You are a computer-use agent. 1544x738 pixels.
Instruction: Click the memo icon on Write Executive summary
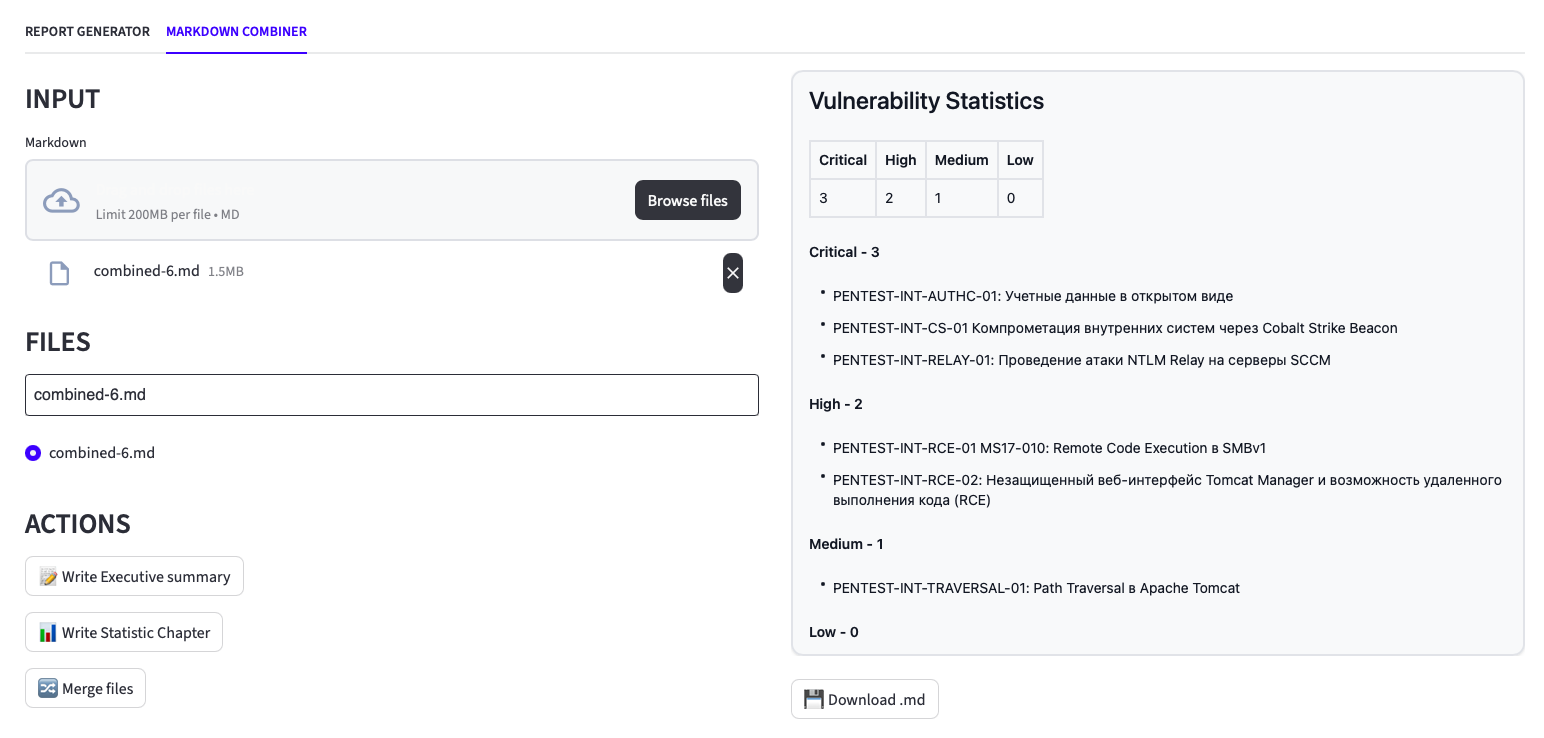(48, 577)
